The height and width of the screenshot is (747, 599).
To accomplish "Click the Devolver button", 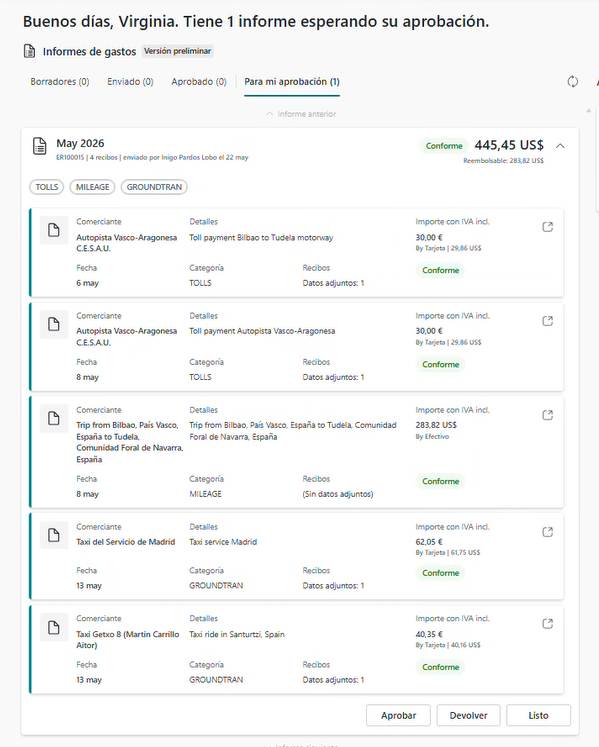I will coord(468,716).
